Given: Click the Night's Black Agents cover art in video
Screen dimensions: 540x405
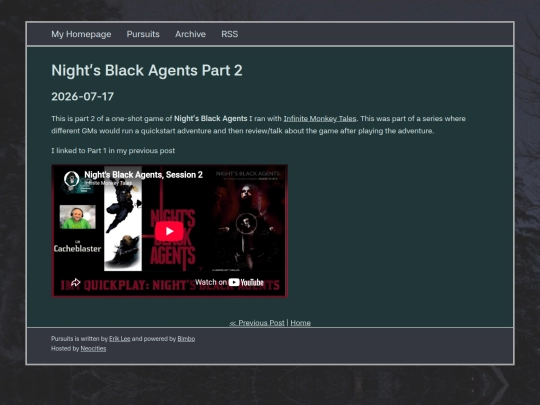Looking at the screenshot, I should [x=247, y=220].
